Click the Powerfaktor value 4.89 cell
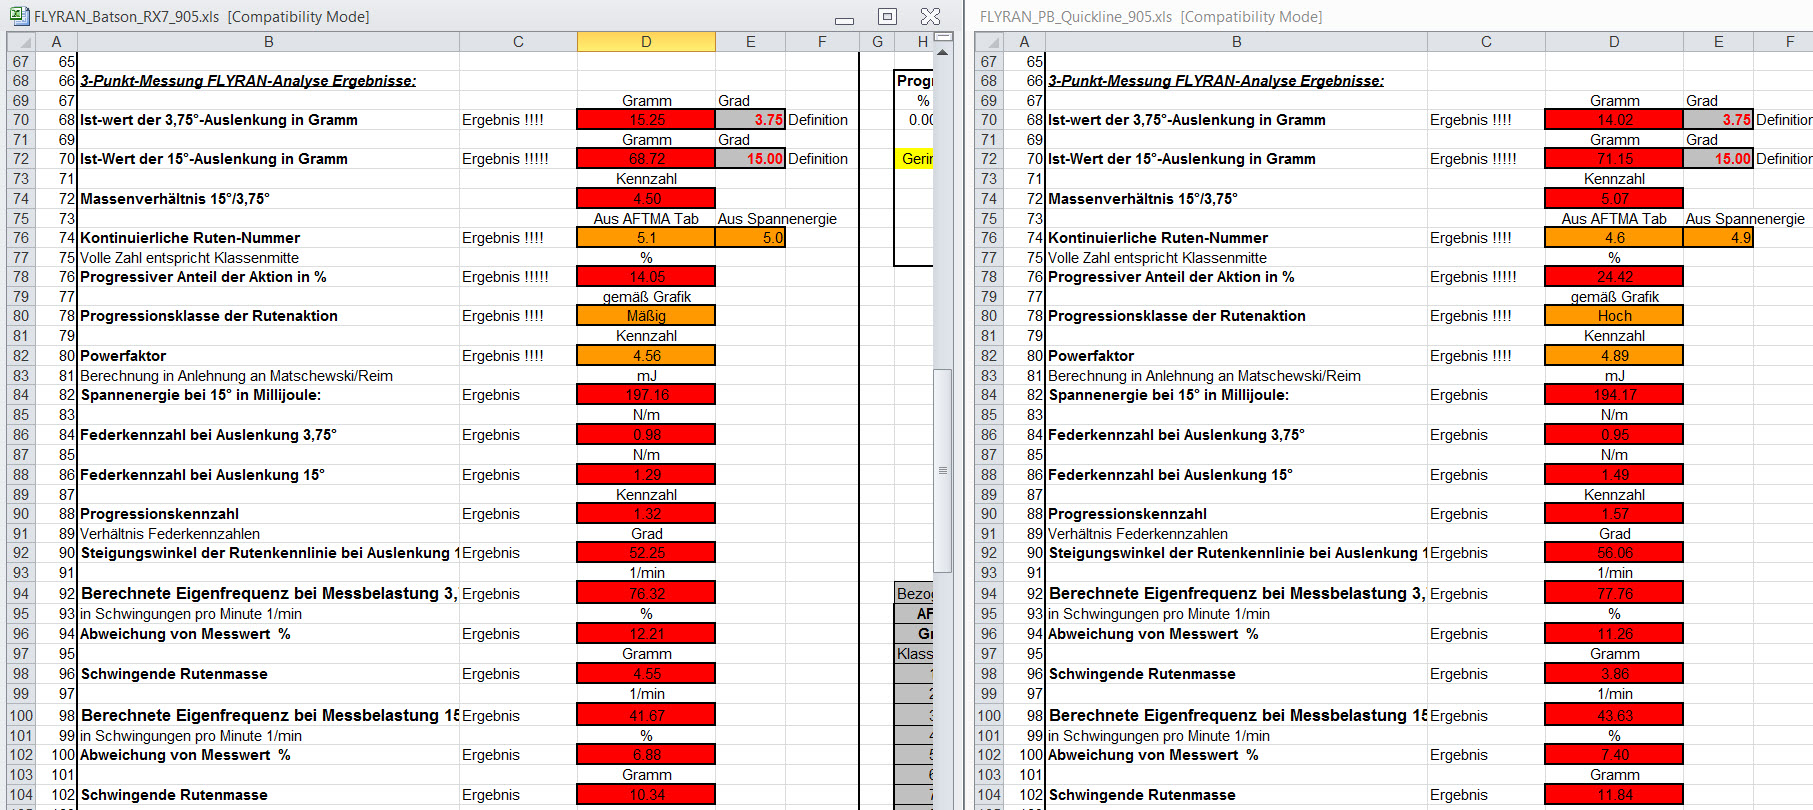1813x810 pixels. pos(1614,356)
